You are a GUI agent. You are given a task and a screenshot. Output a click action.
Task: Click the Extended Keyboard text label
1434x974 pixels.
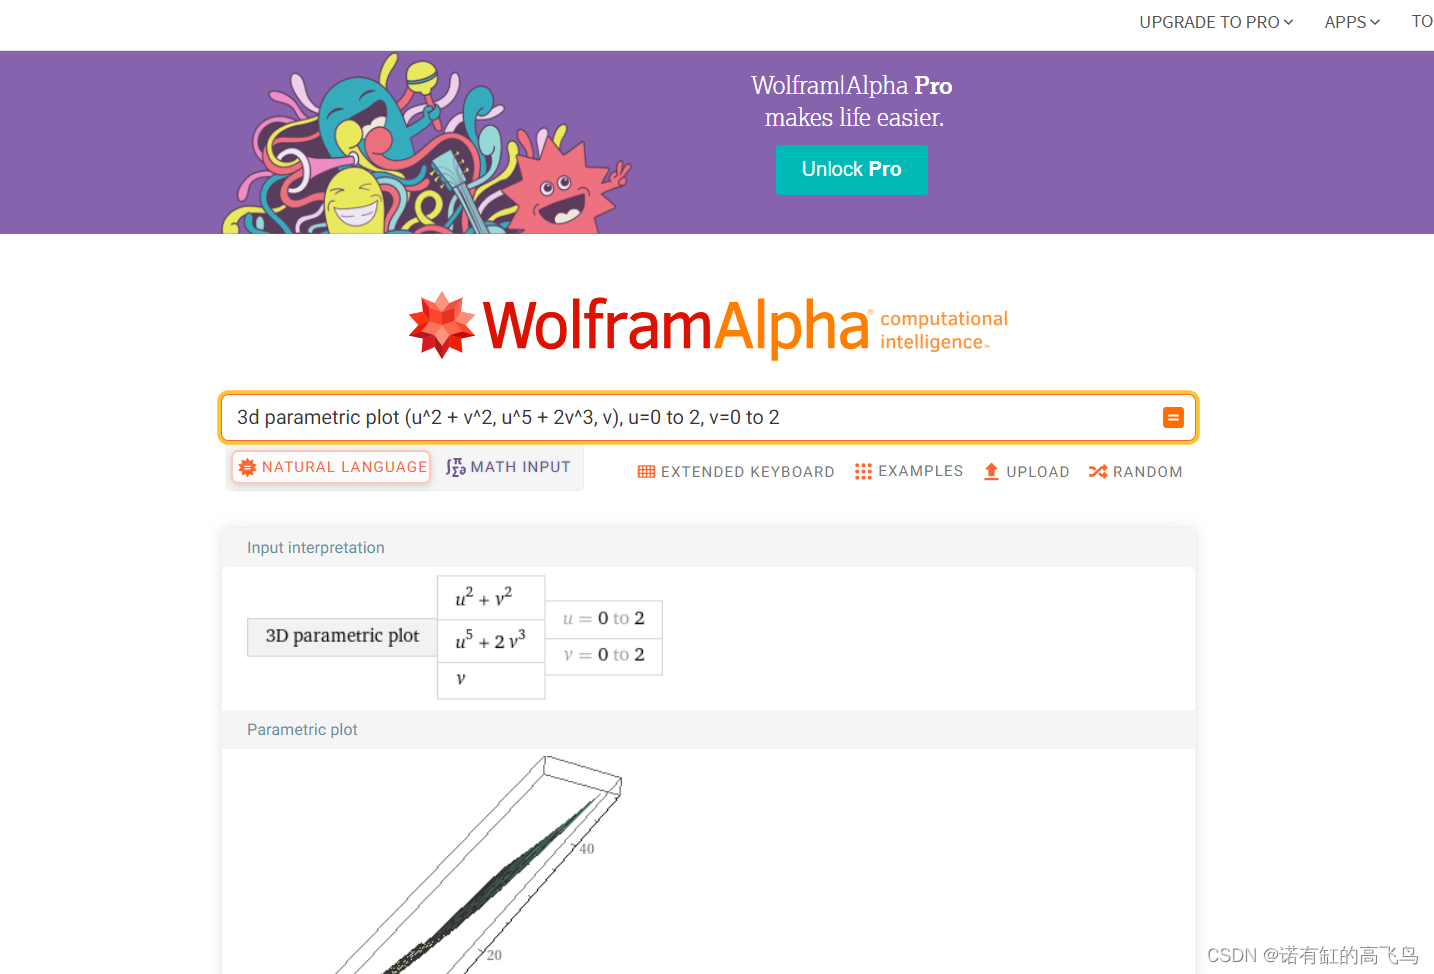tap(748, 472)
